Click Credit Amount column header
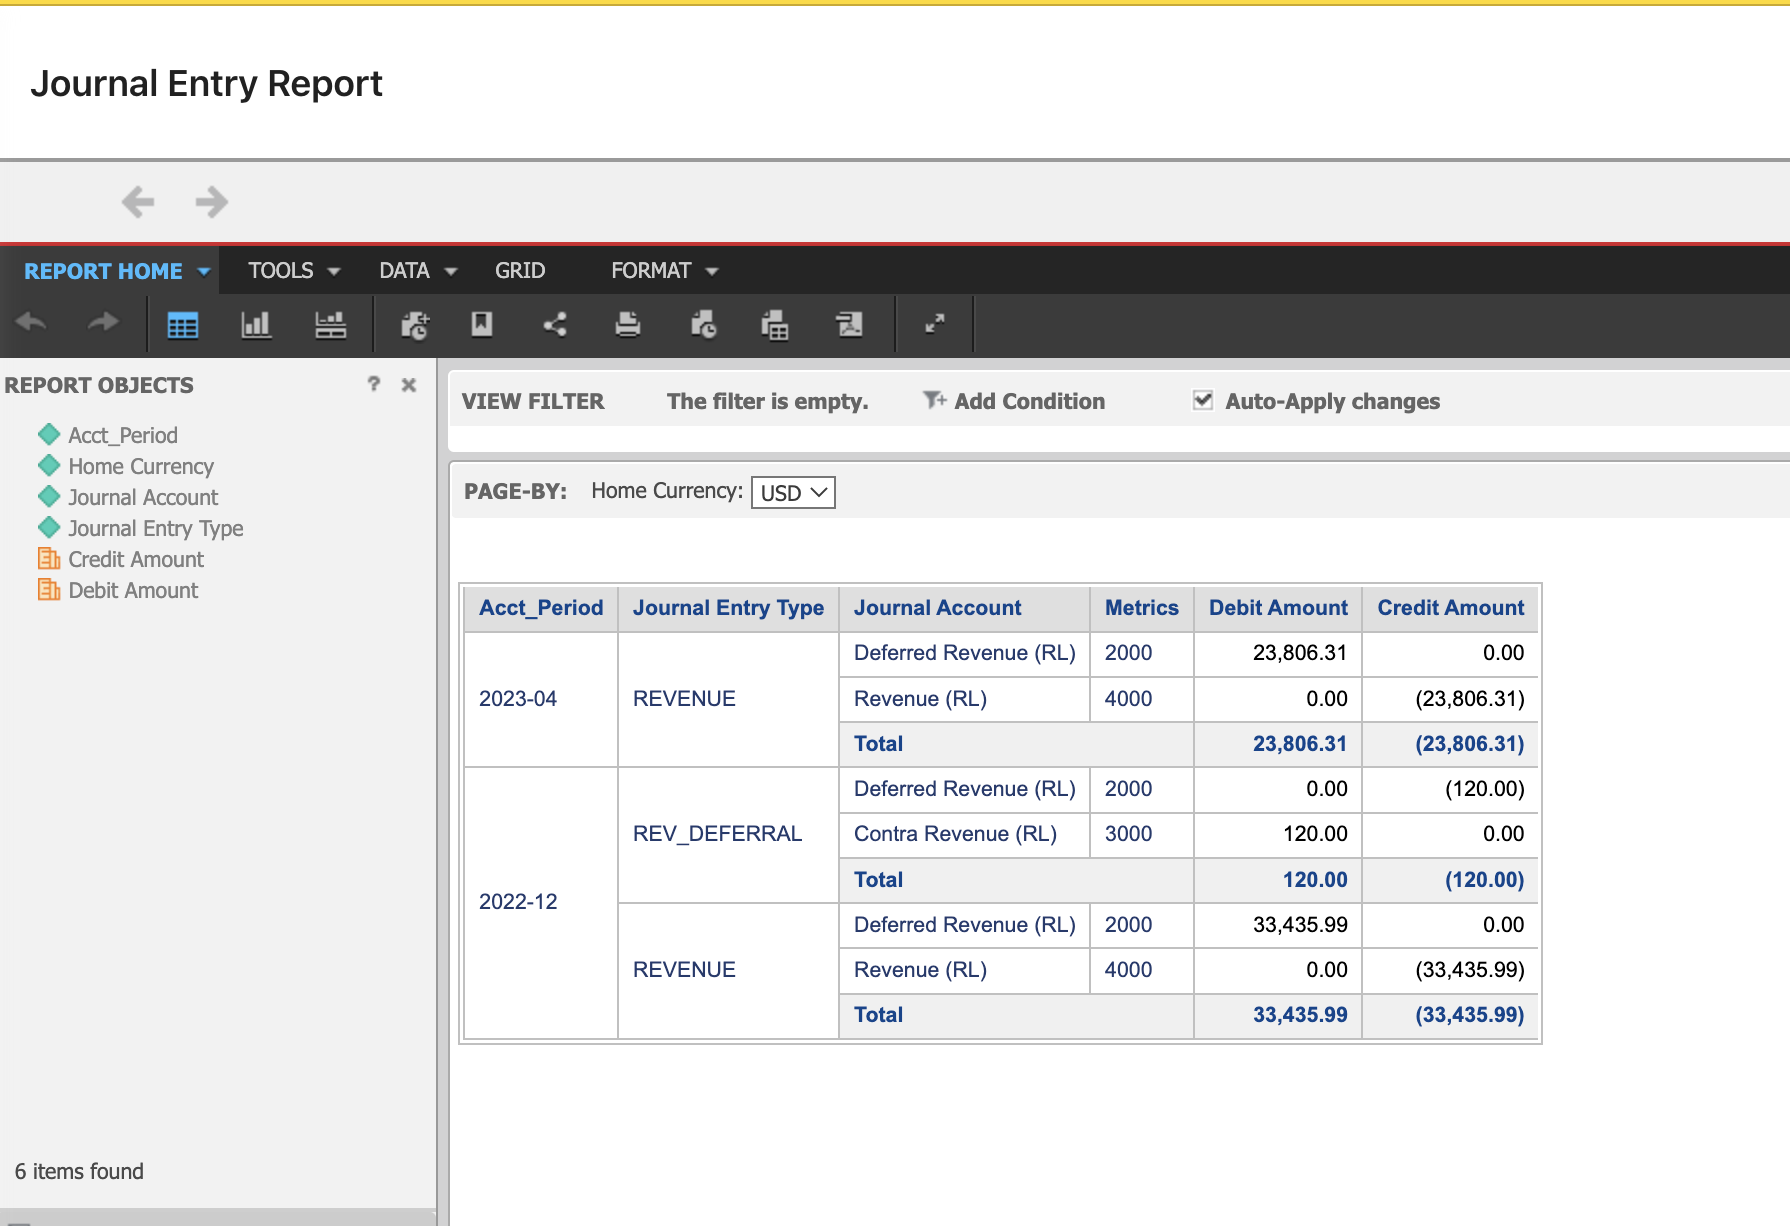Image resolution: width=1790 pixels, height=1226 pixels. point(1450,608)
